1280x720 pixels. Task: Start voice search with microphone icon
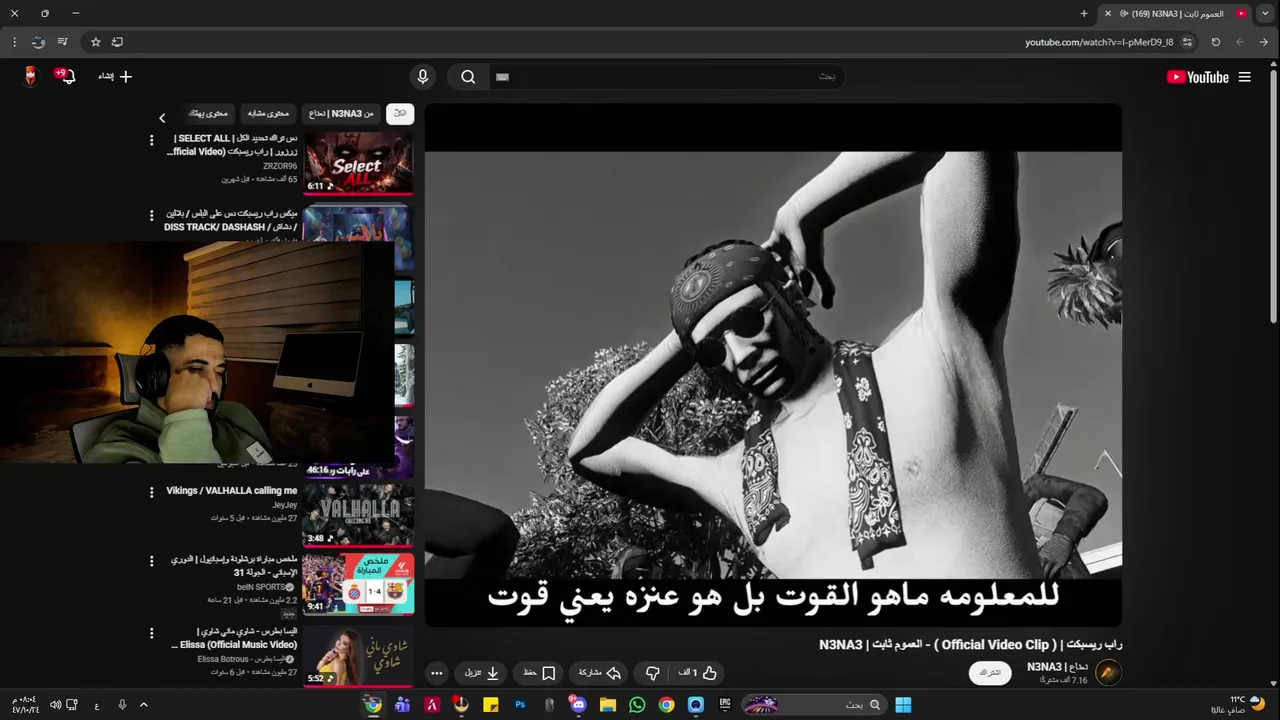(x=422, y=77)
